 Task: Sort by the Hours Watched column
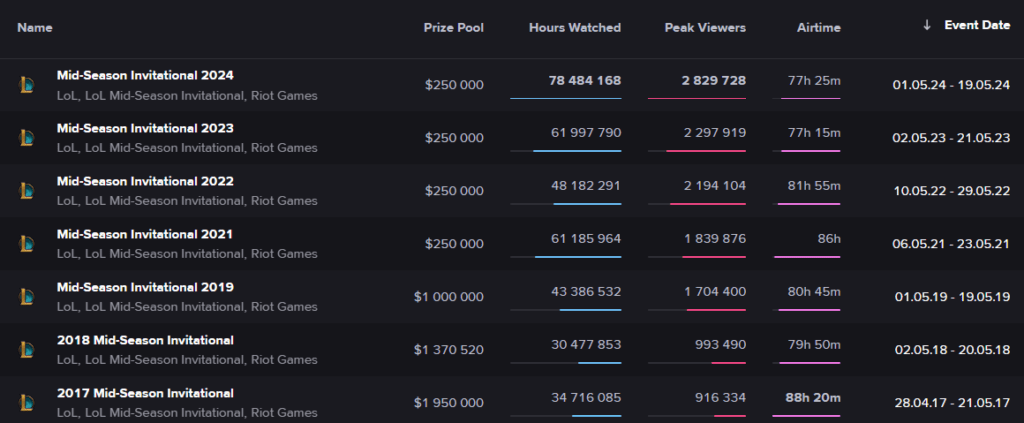point(574,28)
